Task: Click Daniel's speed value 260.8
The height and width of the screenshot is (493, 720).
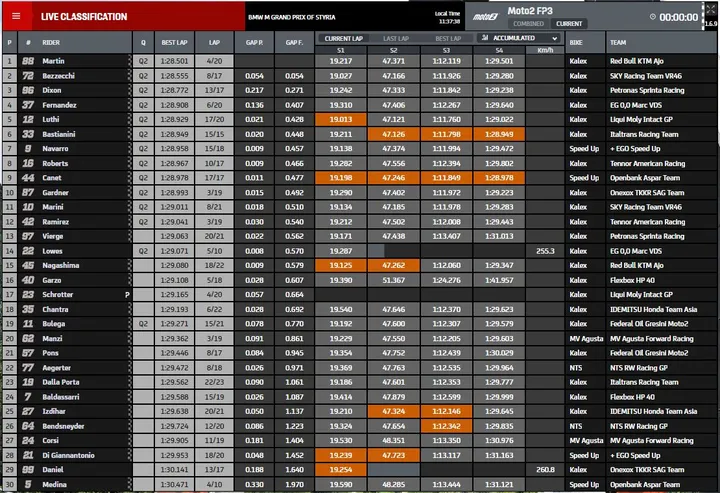Action: point(545,470)
